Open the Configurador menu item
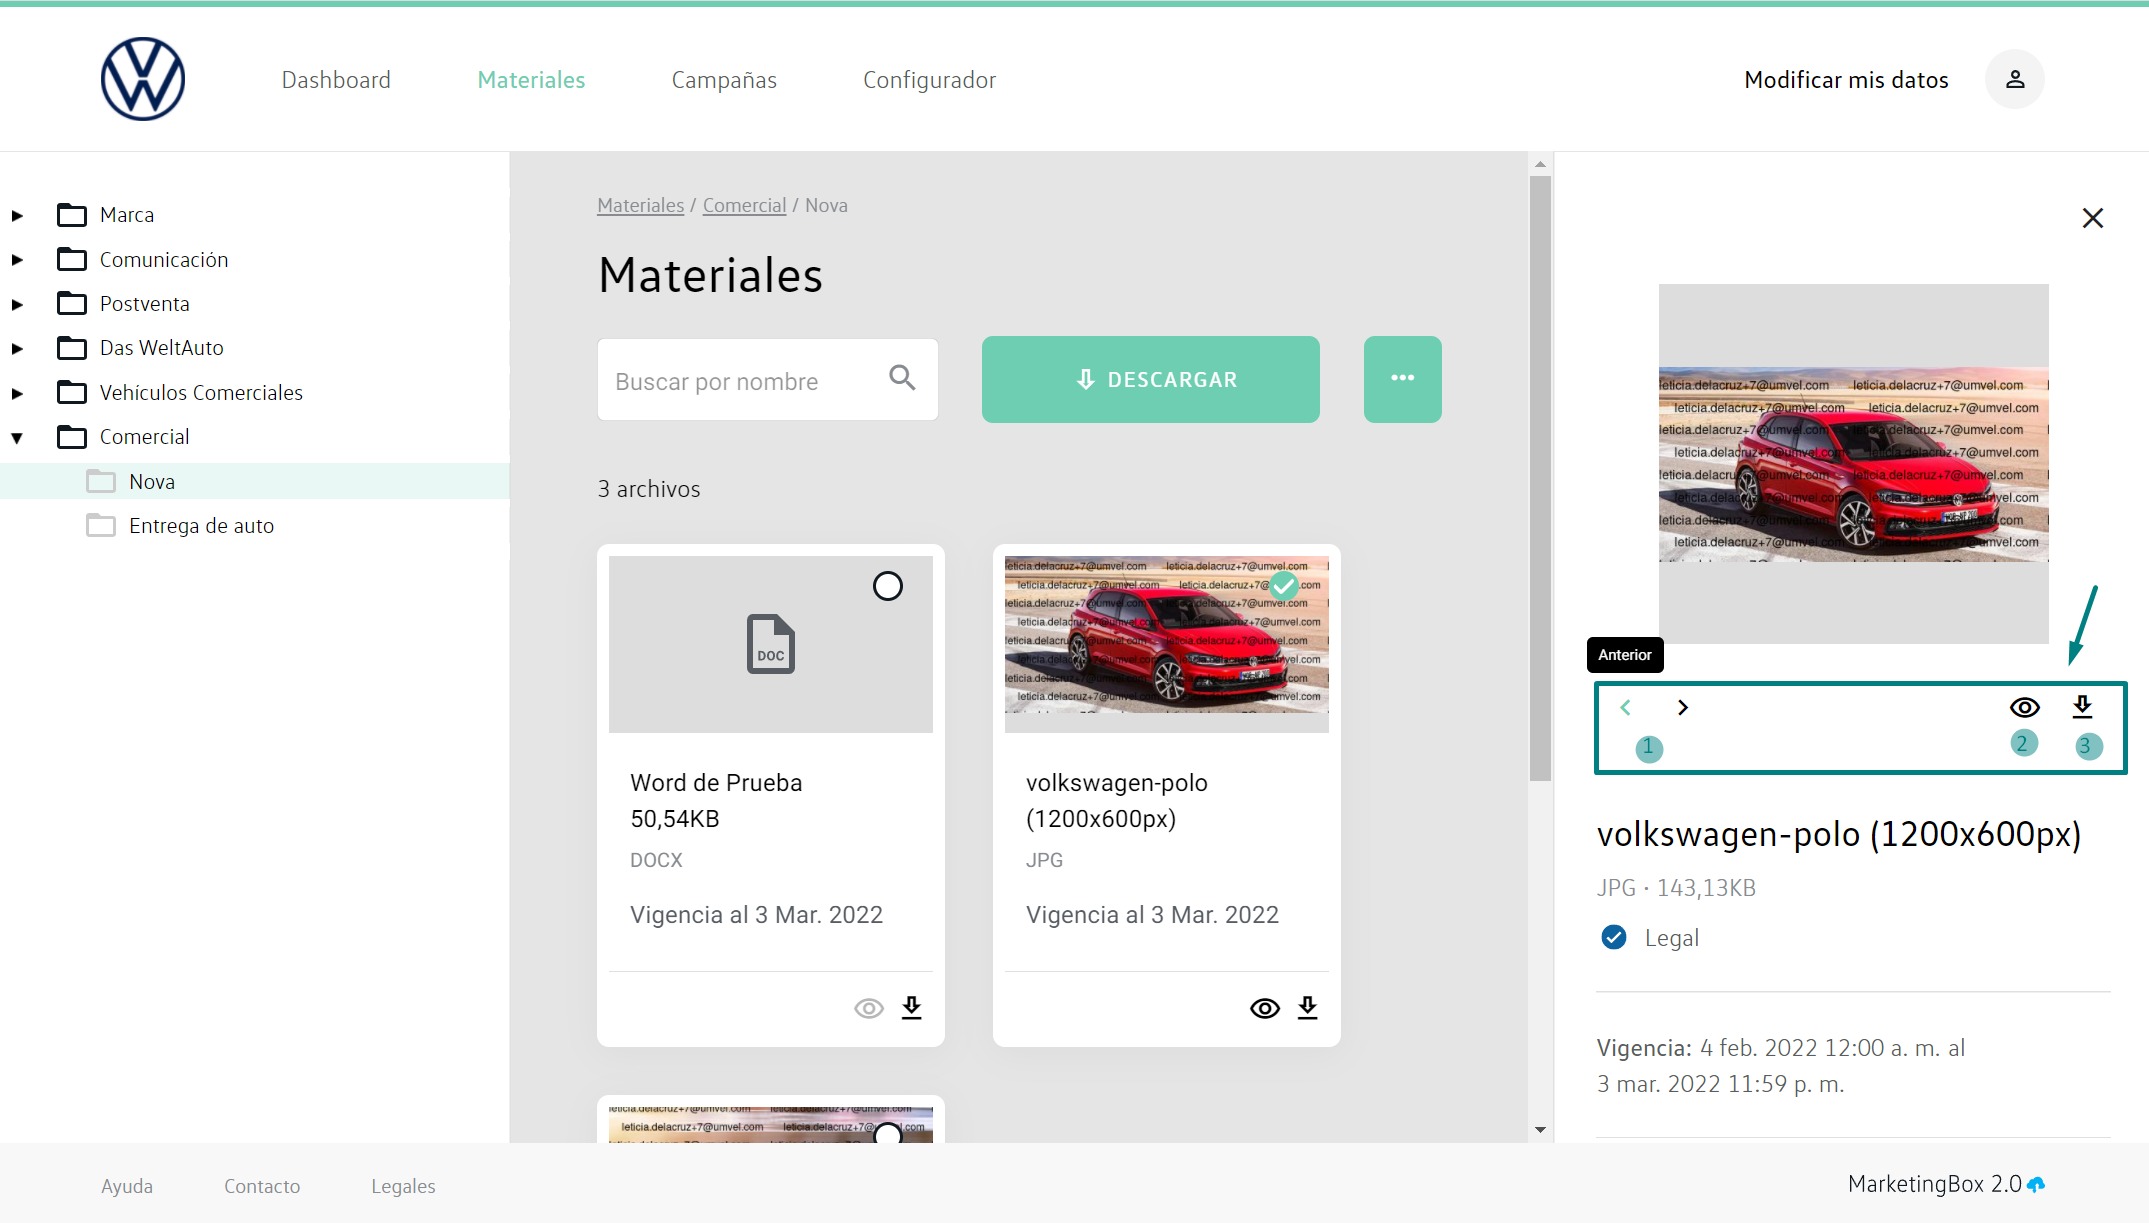Viewport: 2149px width, 1223px height. coord(929,80)
